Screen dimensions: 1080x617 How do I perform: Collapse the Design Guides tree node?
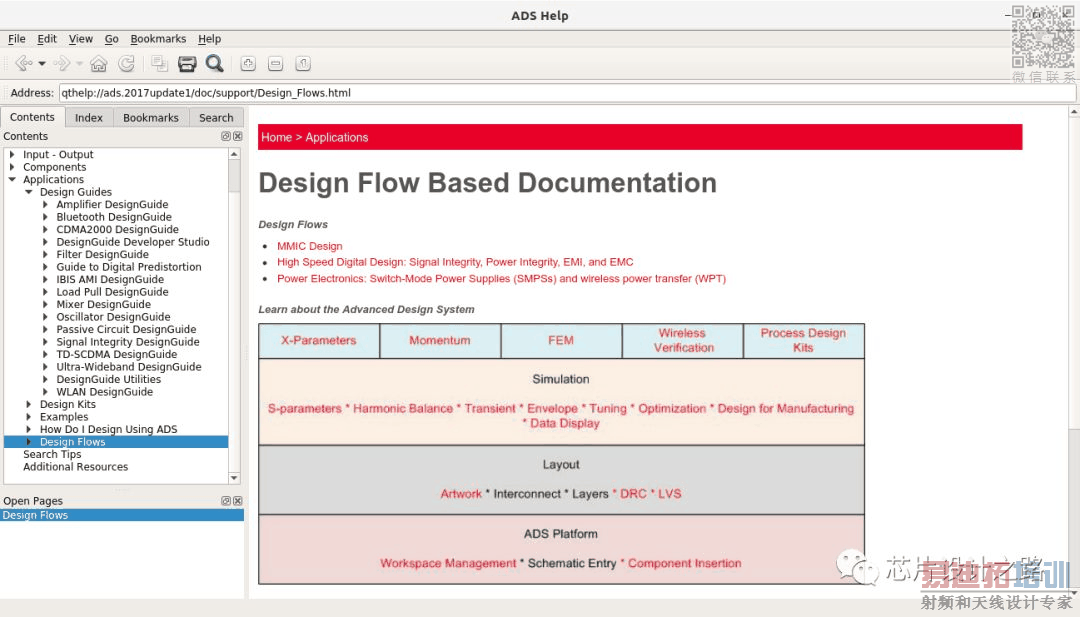(x=28, y=192)
